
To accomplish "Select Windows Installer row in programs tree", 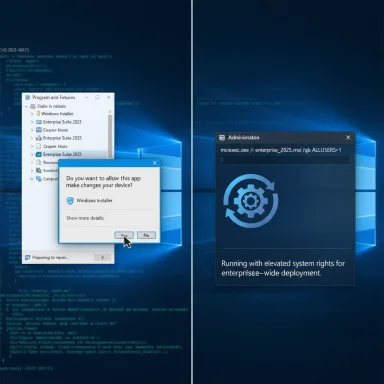I will (x=57, y=114).
